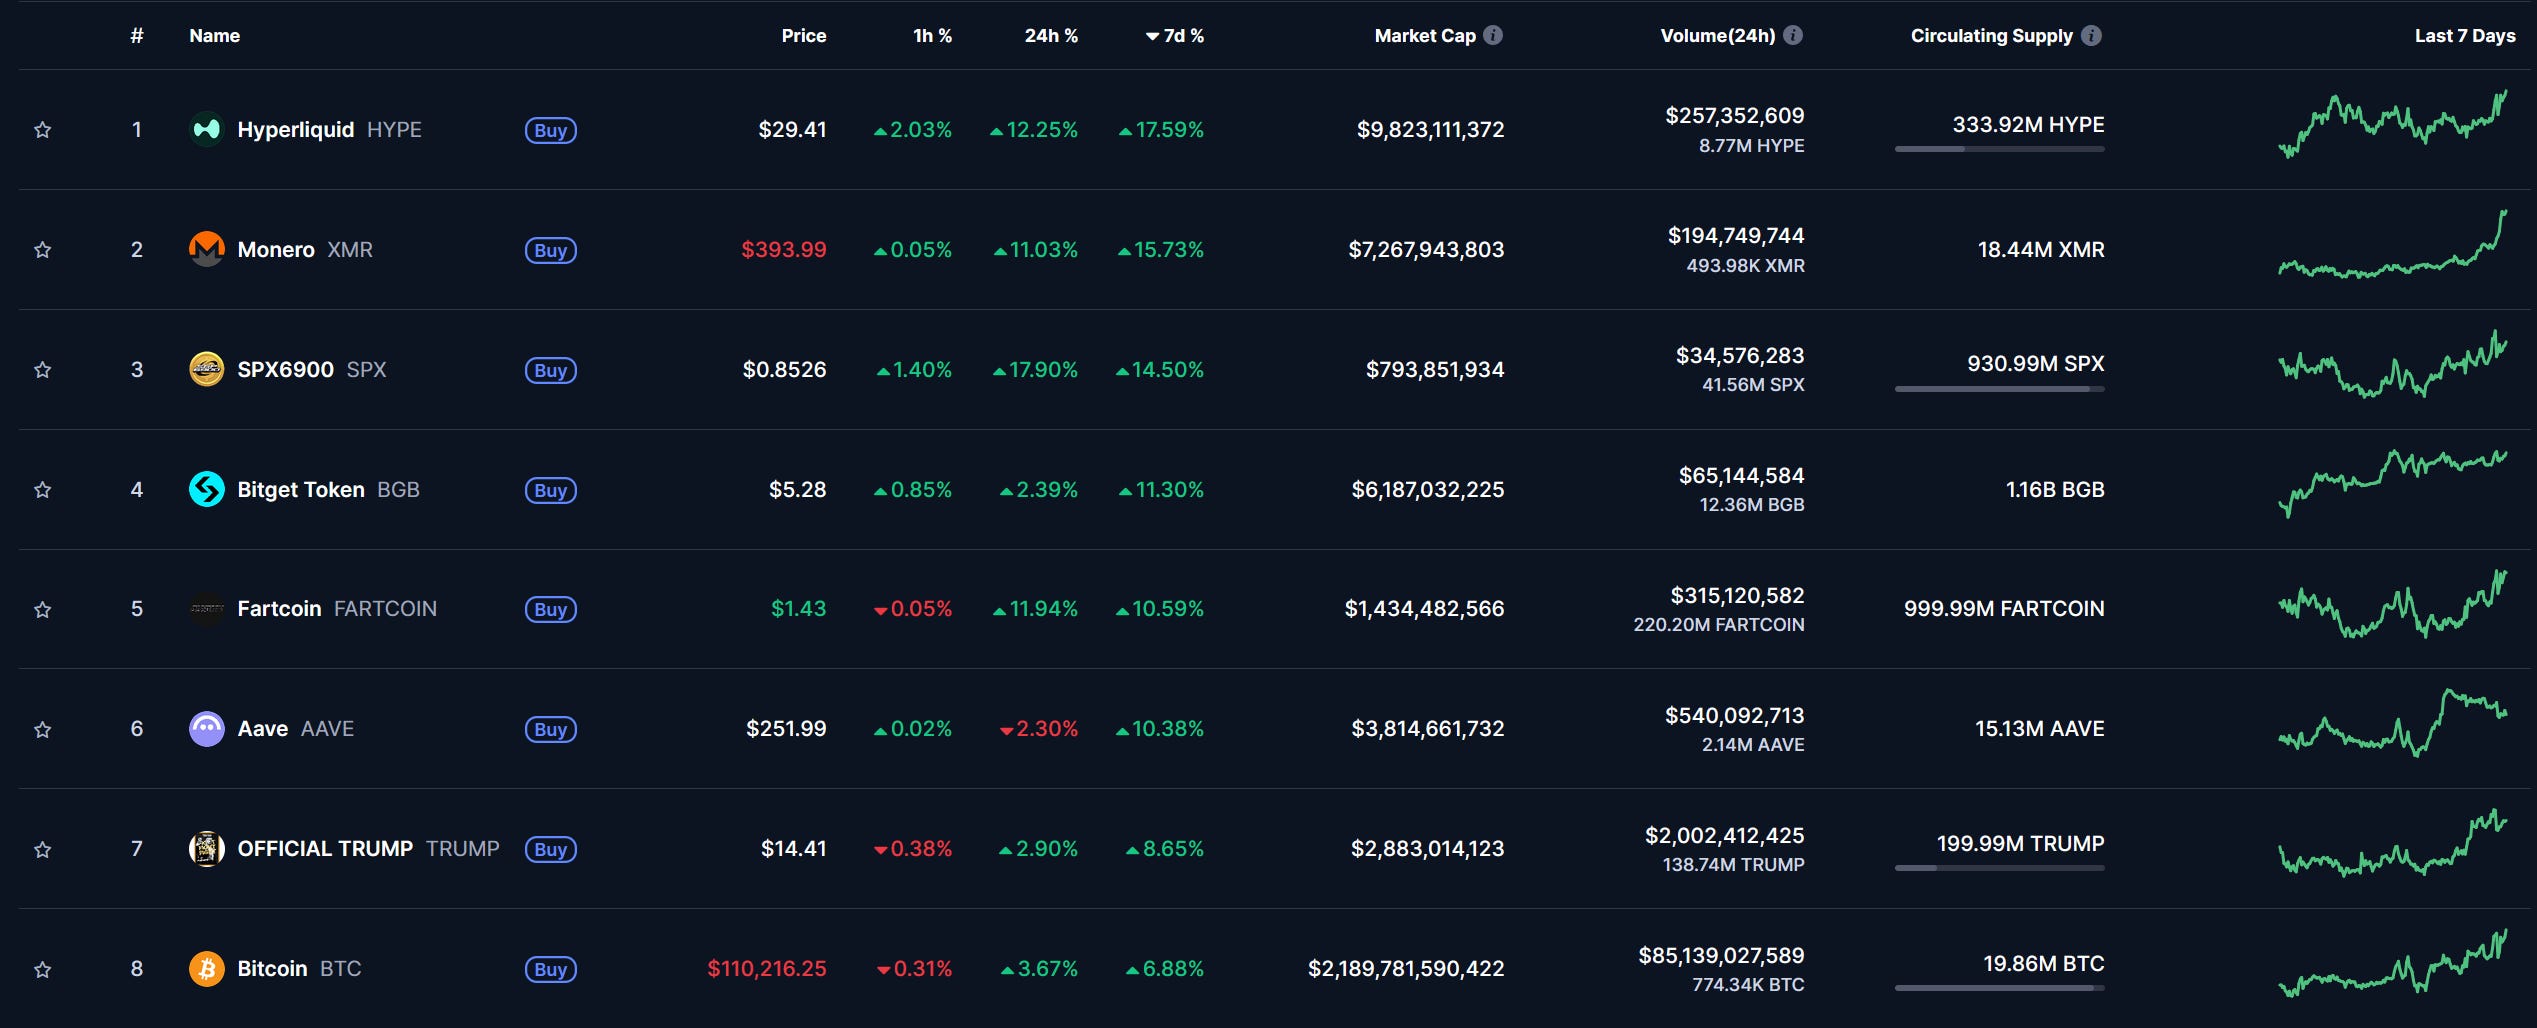Add Fartcoin to watchlist with star
The height and width of the screenshot is (1028, 2537).
[42, 609]
